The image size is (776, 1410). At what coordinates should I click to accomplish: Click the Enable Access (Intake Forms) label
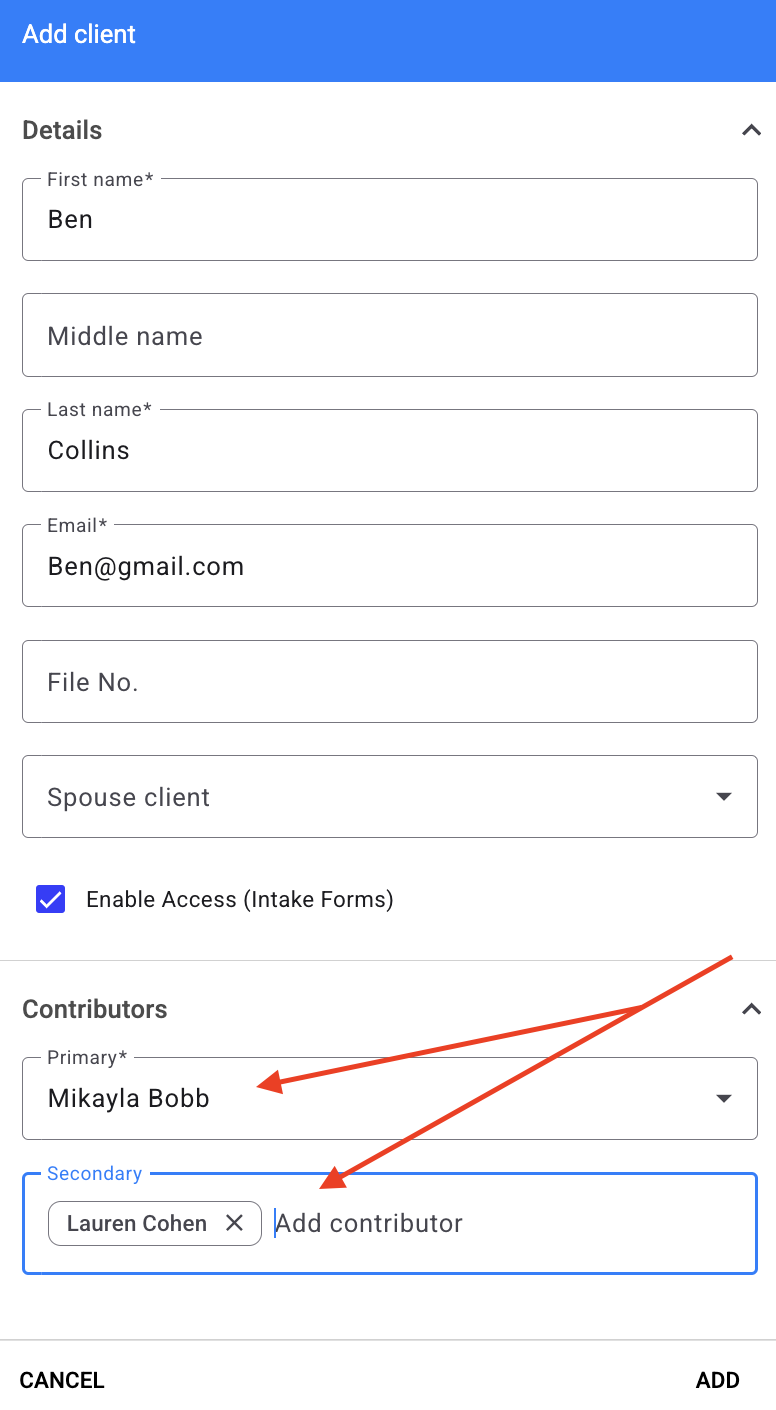(x=240, y=899)
